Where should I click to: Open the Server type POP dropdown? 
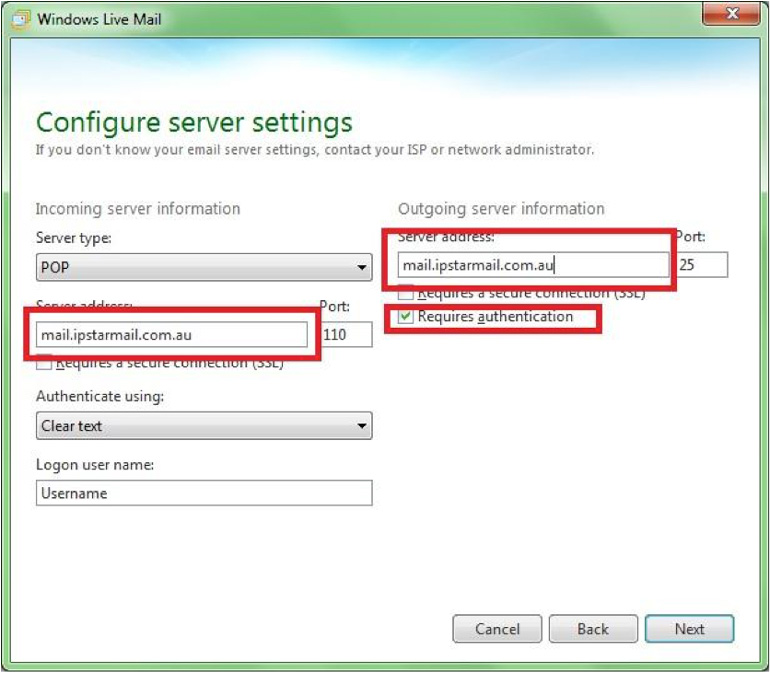(x=204, y=268)
